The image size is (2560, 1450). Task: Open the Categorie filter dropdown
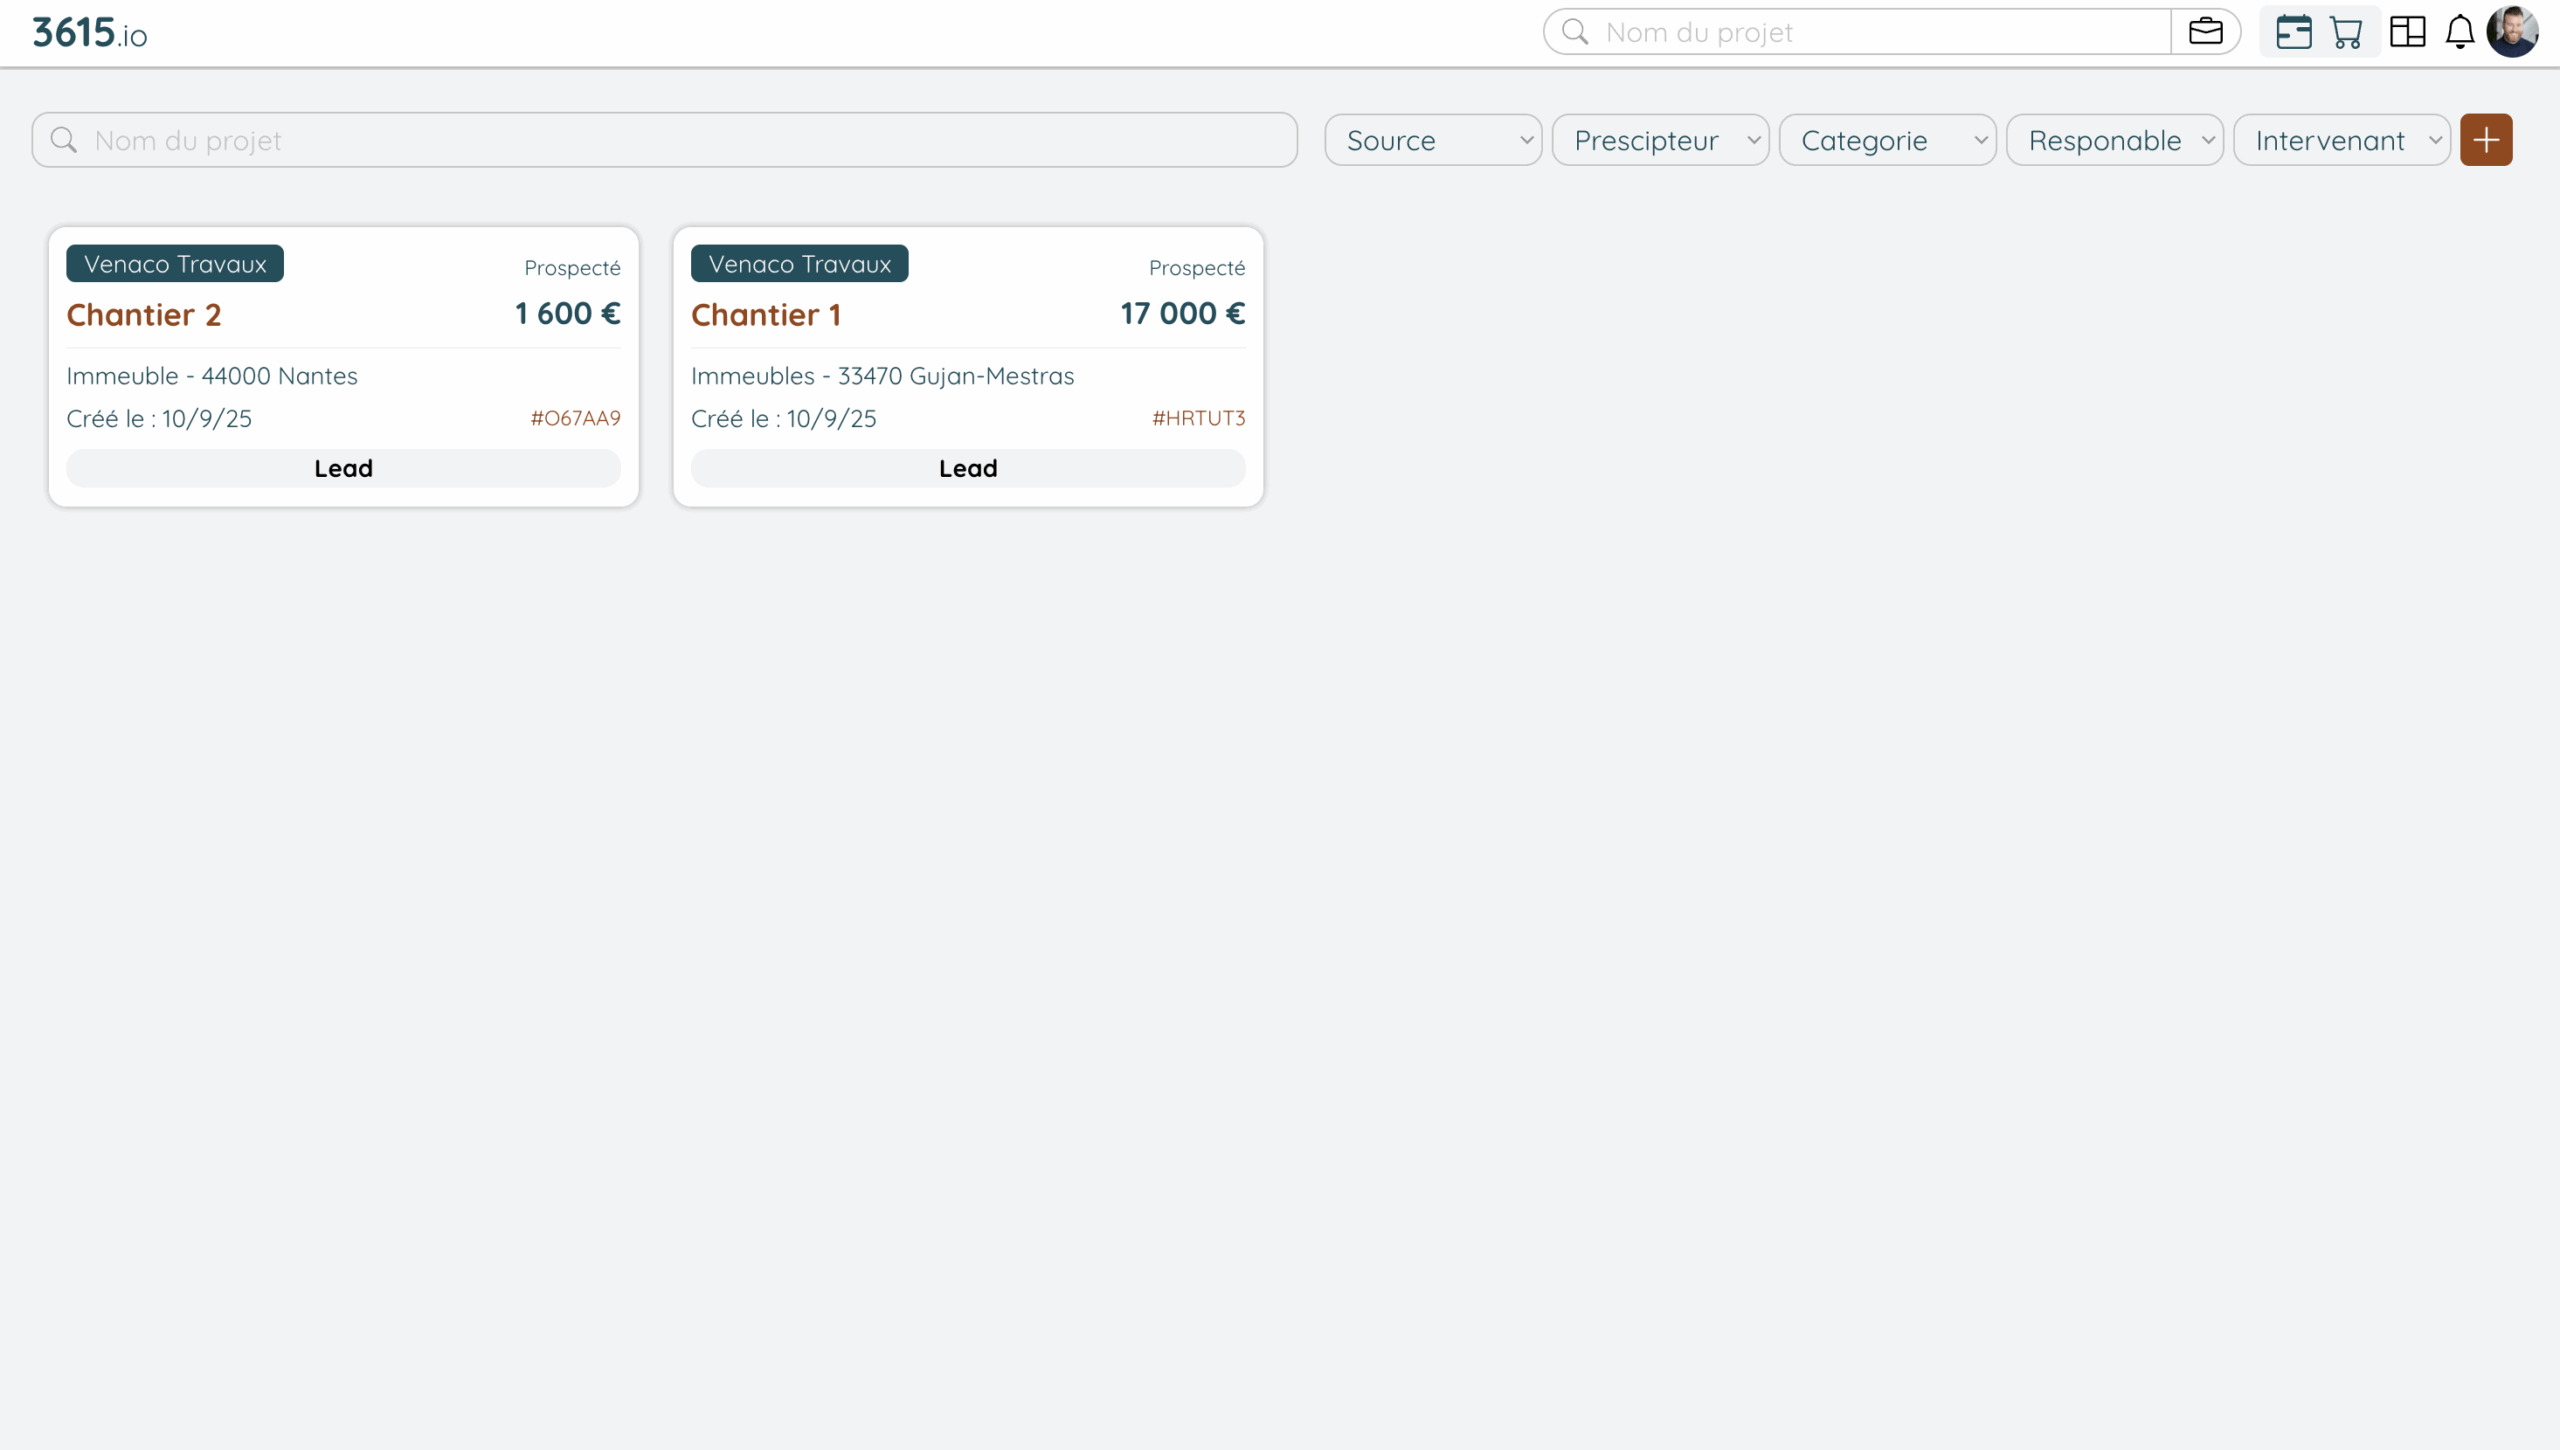1887,140
